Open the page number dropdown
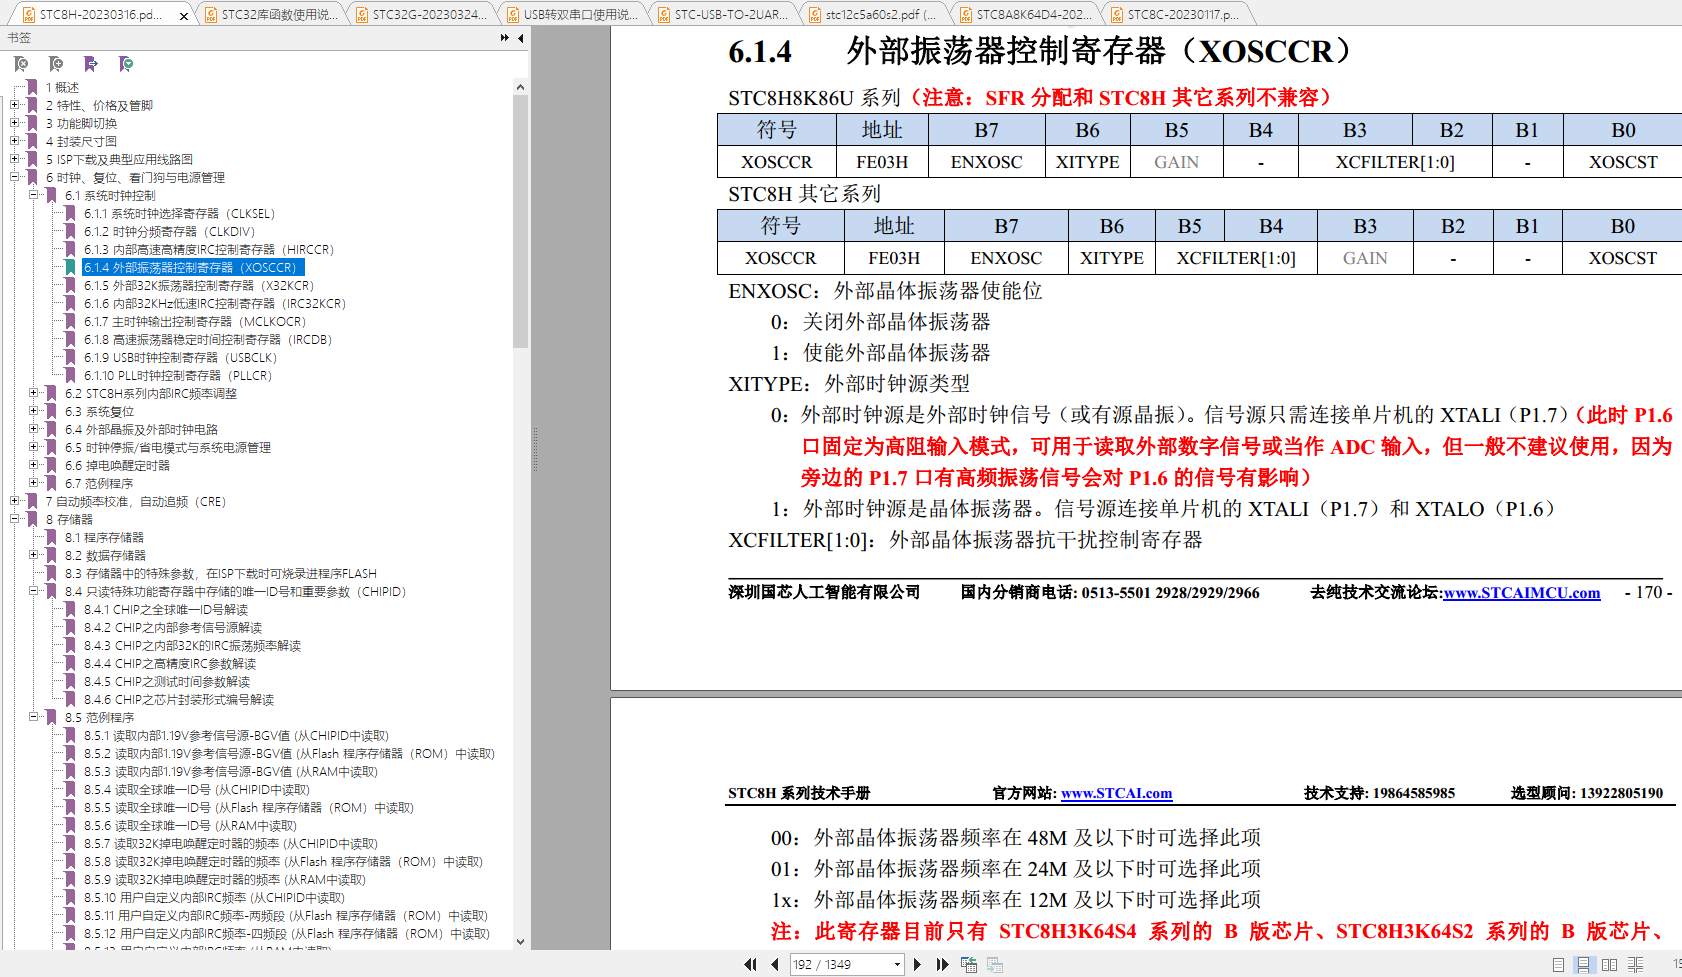Screen dimensions: 1682x977 tap(897, 964)
